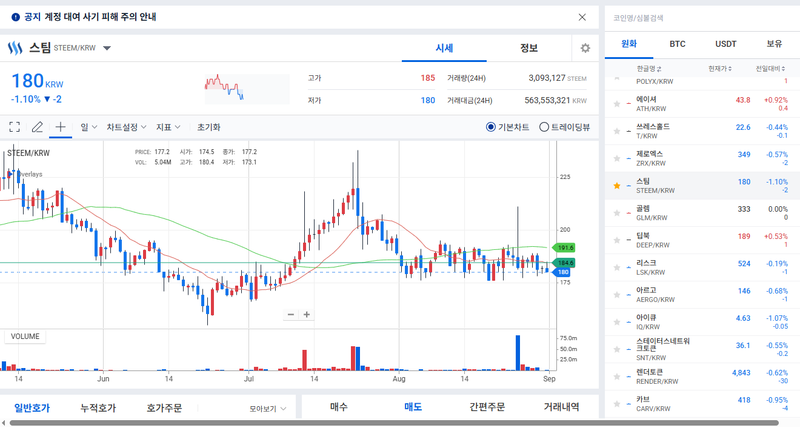The image size is (800, 427).
Task: Open the chart settings gear icon
Action: [x=585, y=48]
